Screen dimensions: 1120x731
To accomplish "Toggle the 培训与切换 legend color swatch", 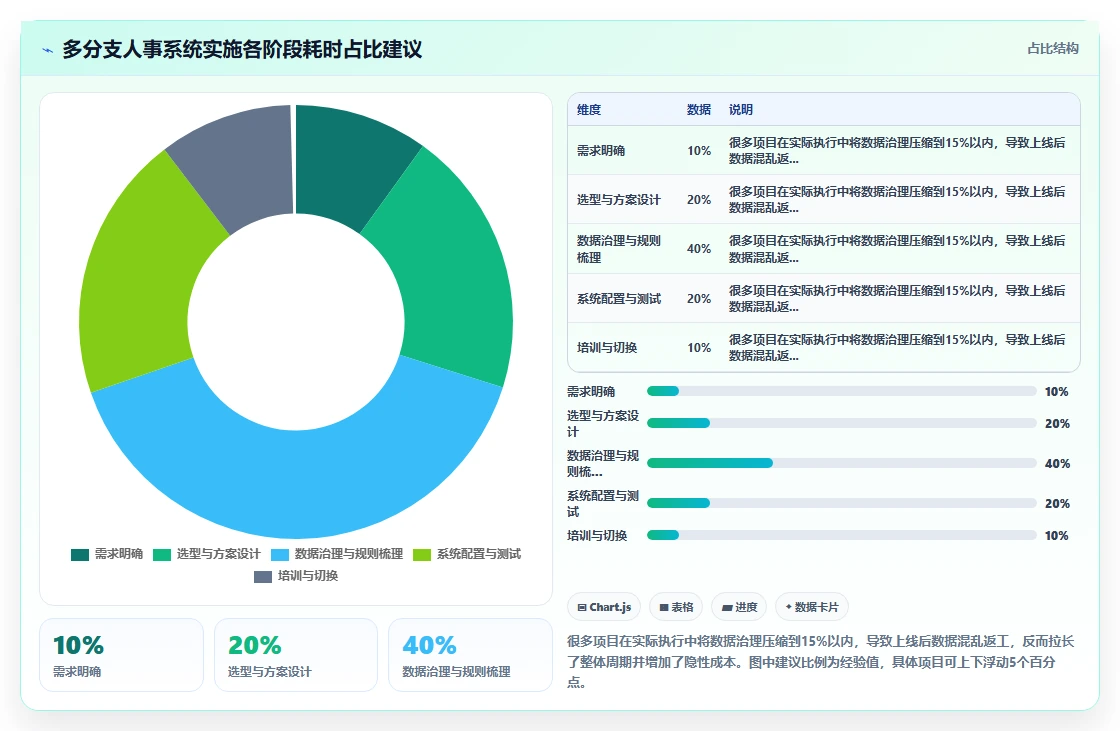I will [x=263, y=577].
